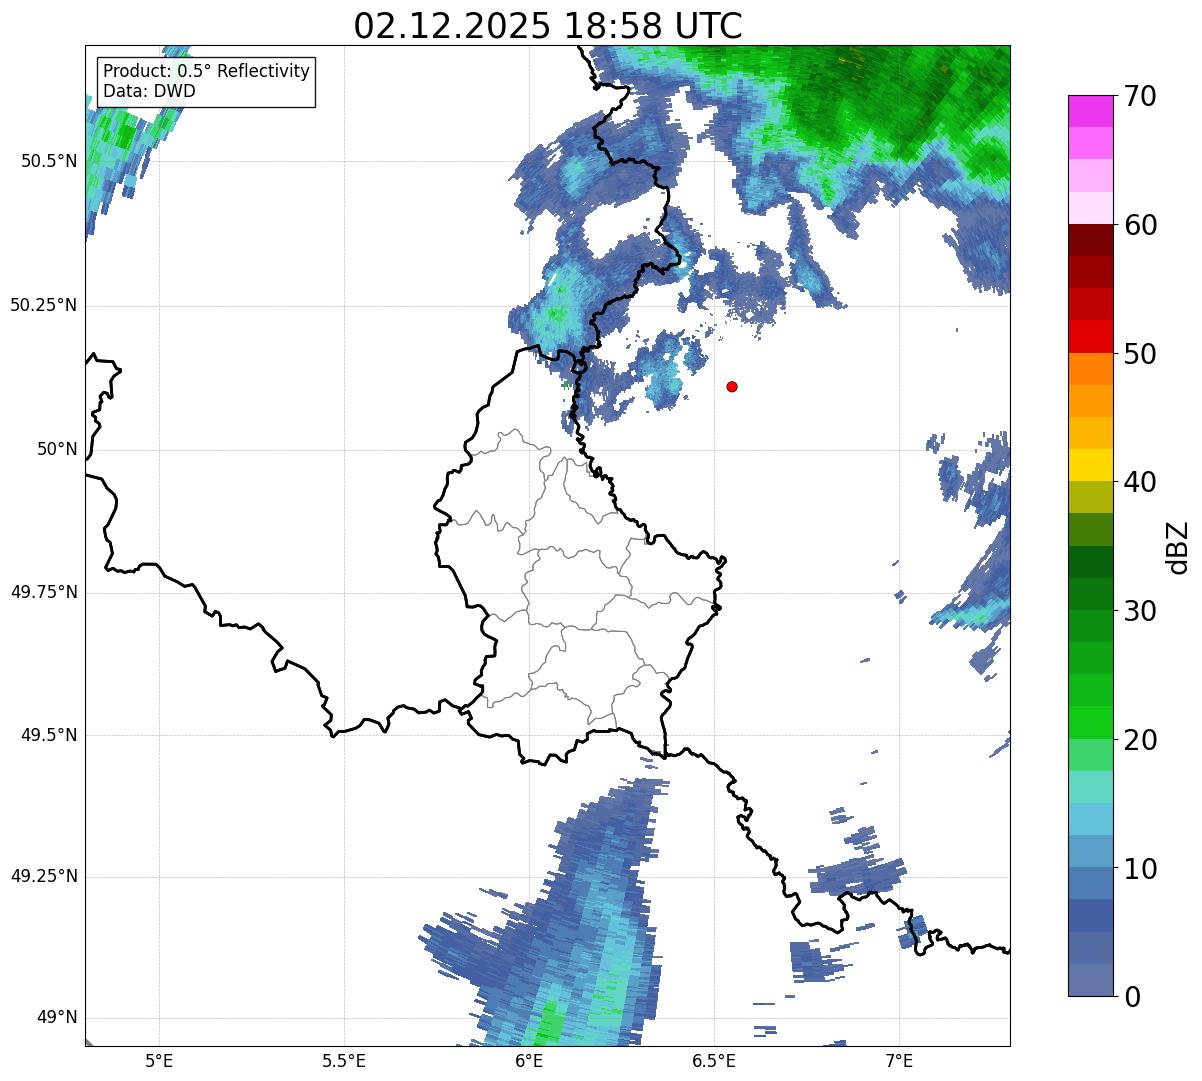Click the title timestamp 02.12.2025 18:58 UTC
This screenshot has width=1202, height=1081.
click(548, 26)
